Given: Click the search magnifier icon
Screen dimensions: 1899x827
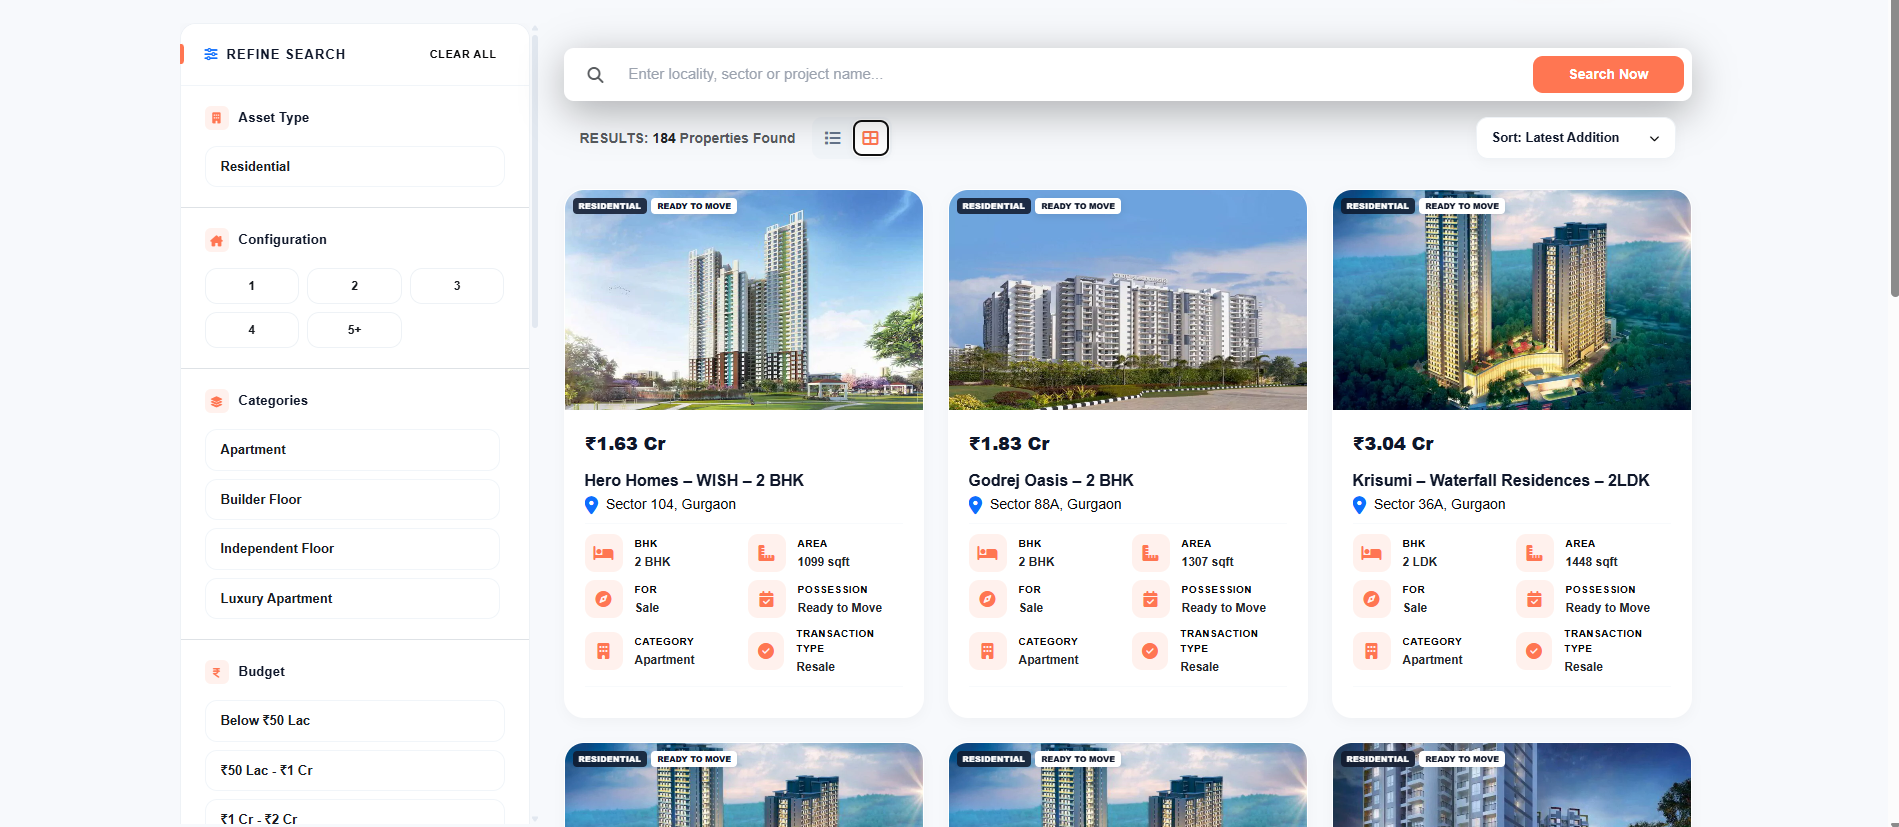Looking at the screenshot, I should [595, 75].
